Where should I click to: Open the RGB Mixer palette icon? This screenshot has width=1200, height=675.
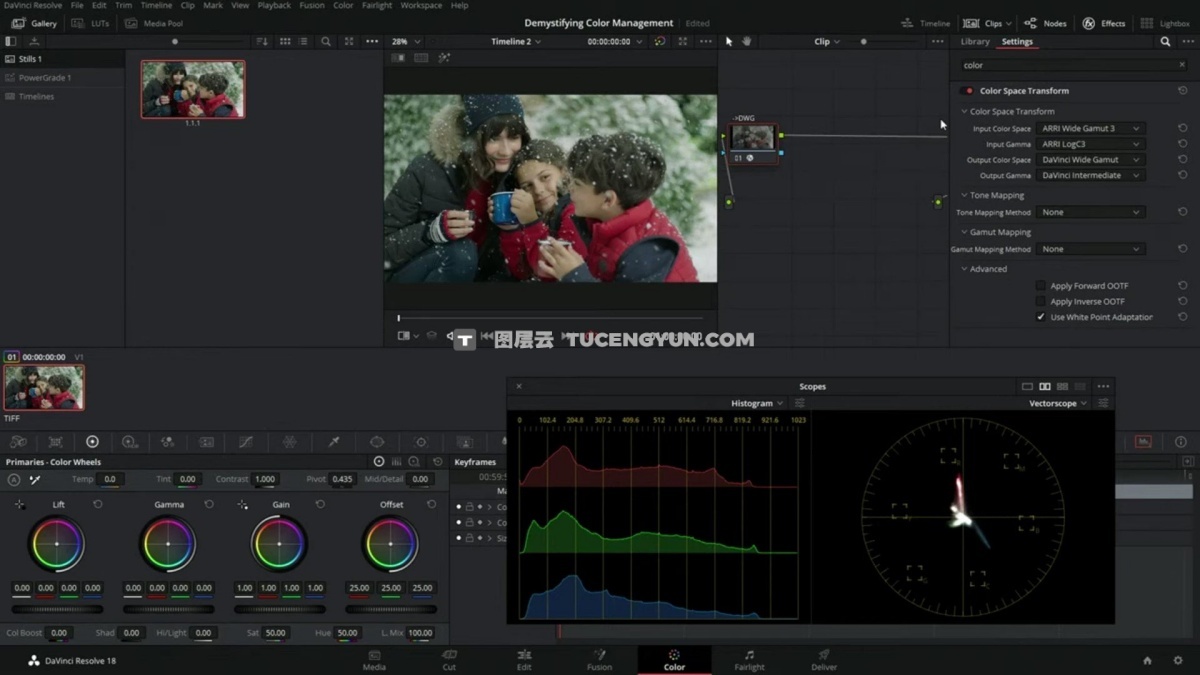point(167,442)
